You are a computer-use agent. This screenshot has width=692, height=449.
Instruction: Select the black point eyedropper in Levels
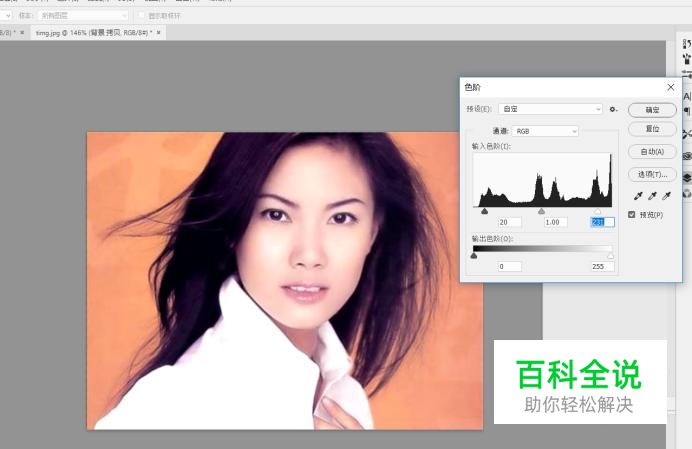click(638, 196)
